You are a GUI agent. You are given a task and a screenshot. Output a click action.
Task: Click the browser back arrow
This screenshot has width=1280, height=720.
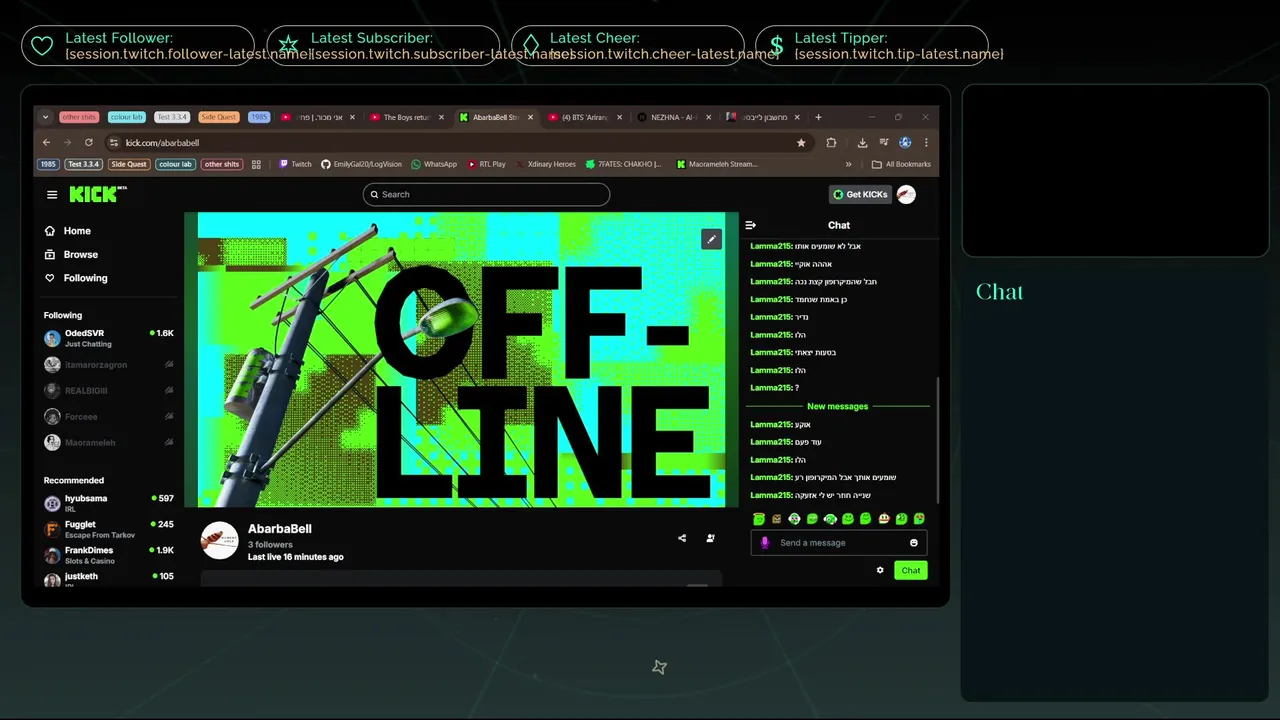coord(46,142)
